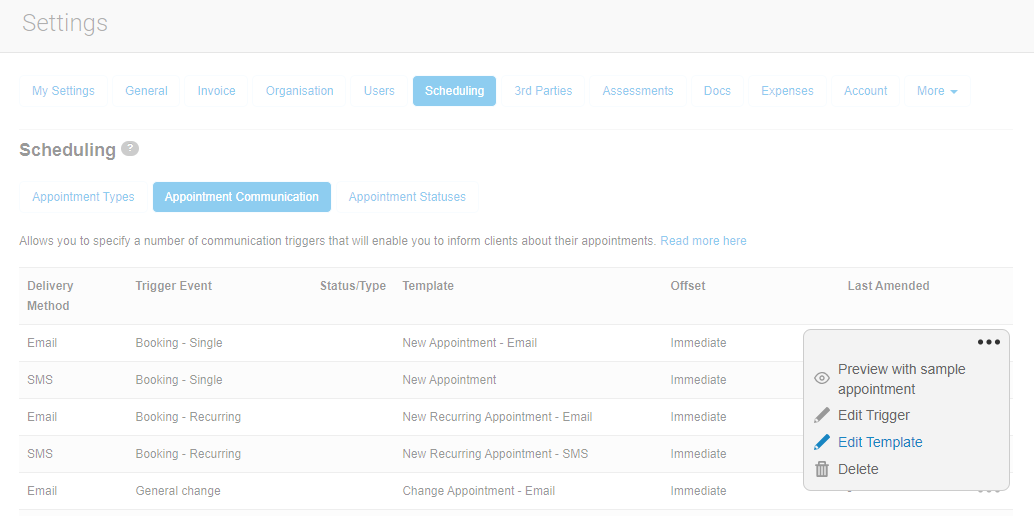Click the Status/Type column header
The height and width of the screenshot is (516, 1034).
353,286
